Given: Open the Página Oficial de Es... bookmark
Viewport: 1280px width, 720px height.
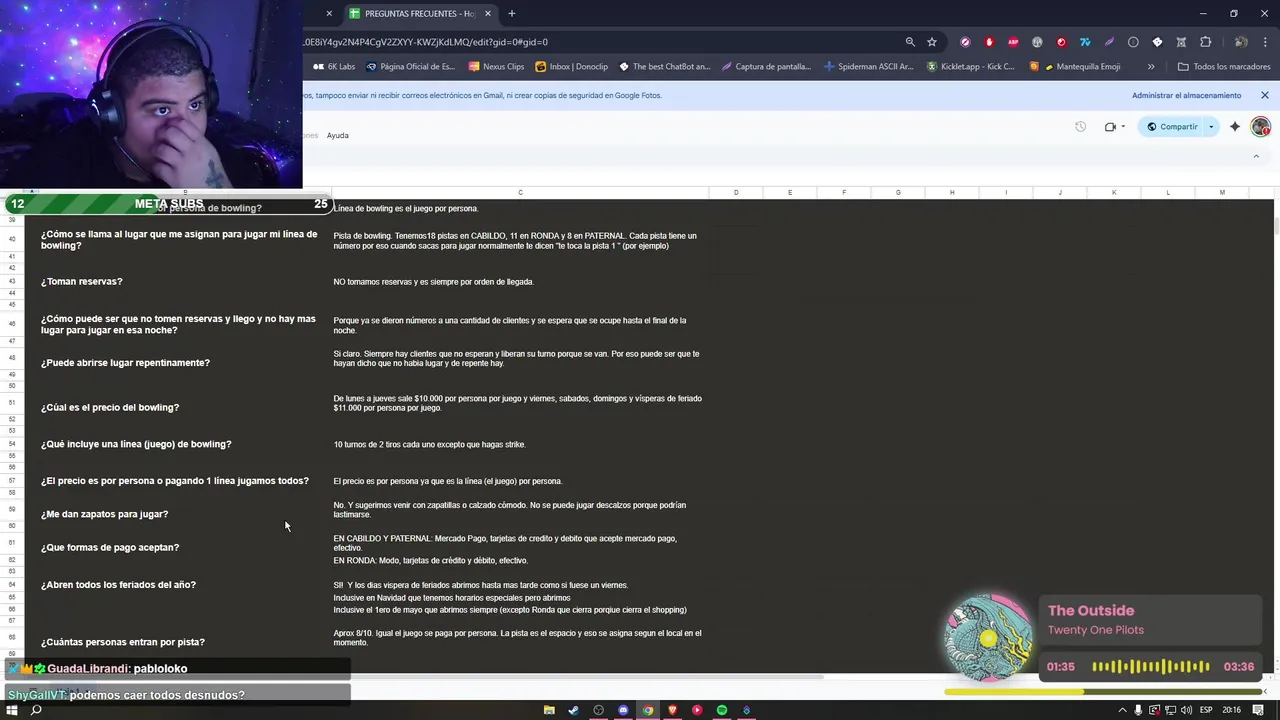Looking at the screenshot, I should (410, 67).
